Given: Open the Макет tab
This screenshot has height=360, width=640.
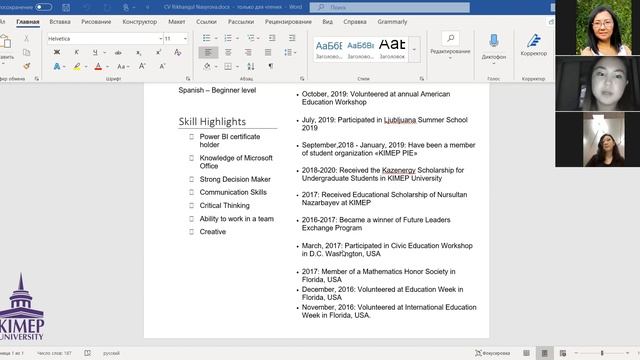Looking at the screenshot, I should pos(177,22).
